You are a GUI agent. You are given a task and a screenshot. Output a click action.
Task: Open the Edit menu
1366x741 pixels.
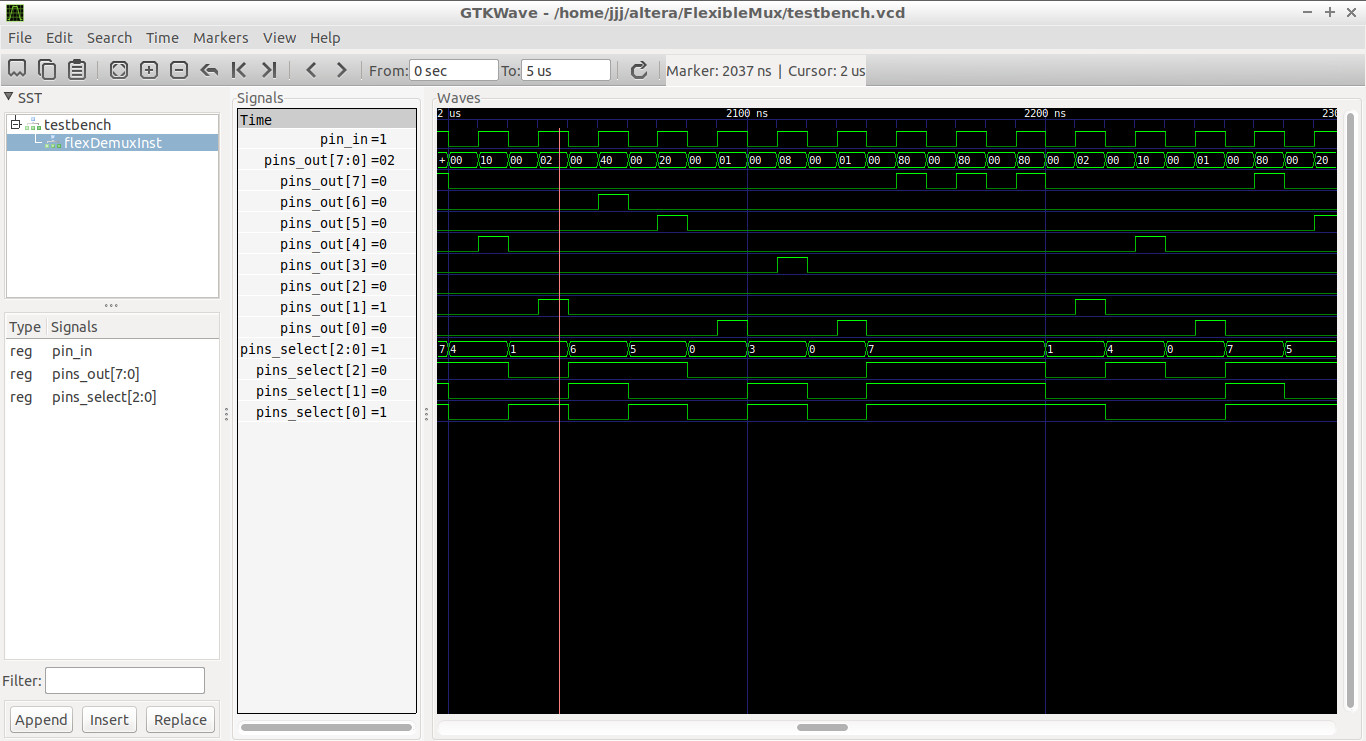click(x=59, y=38)
